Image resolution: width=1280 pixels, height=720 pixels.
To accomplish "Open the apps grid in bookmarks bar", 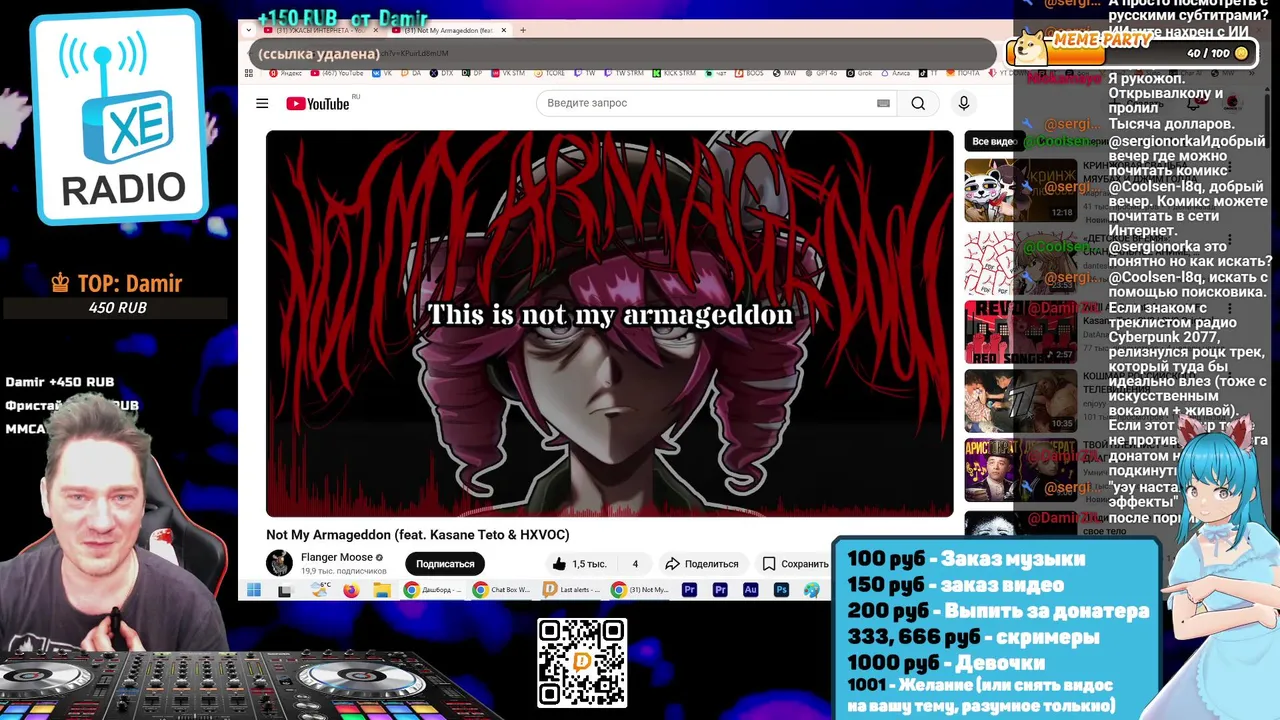I will point(249,73).
